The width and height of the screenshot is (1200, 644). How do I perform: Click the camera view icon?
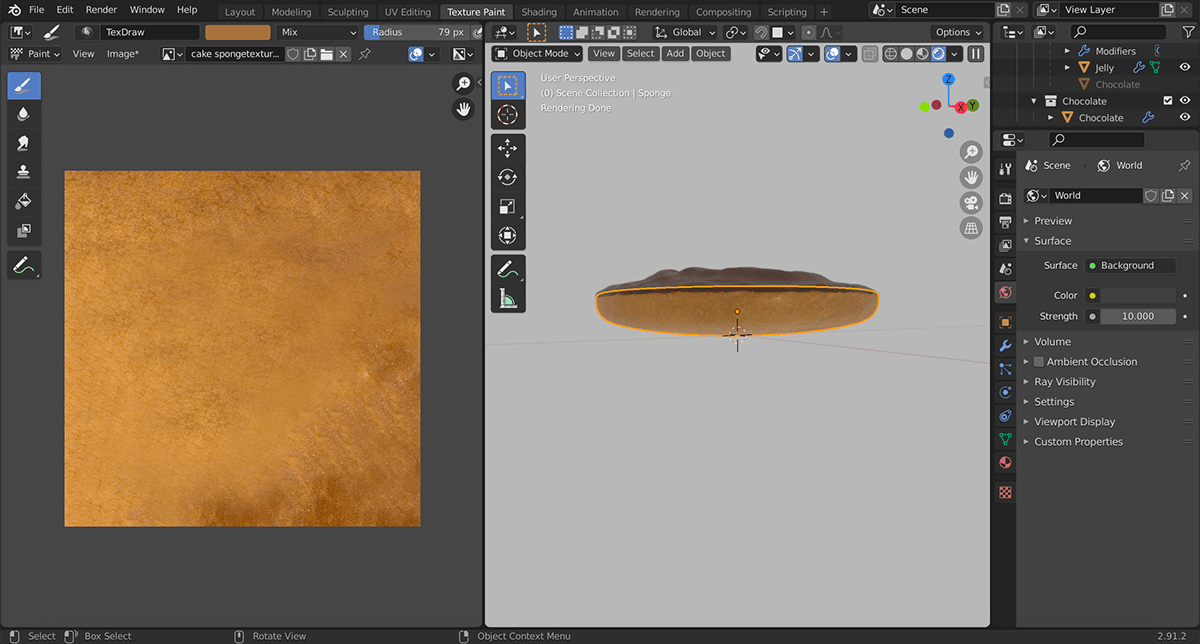[x=970, y=203]
